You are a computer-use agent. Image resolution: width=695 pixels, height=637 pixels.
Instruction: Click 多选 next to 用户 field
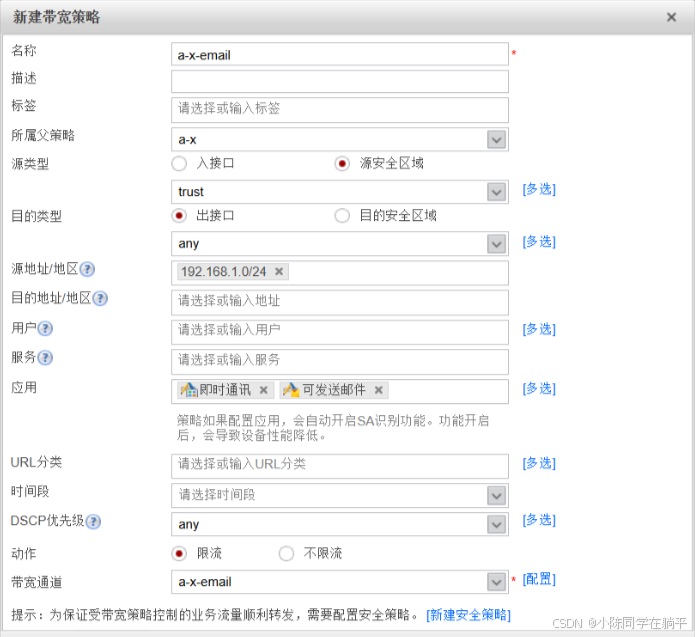pos(539,329)
